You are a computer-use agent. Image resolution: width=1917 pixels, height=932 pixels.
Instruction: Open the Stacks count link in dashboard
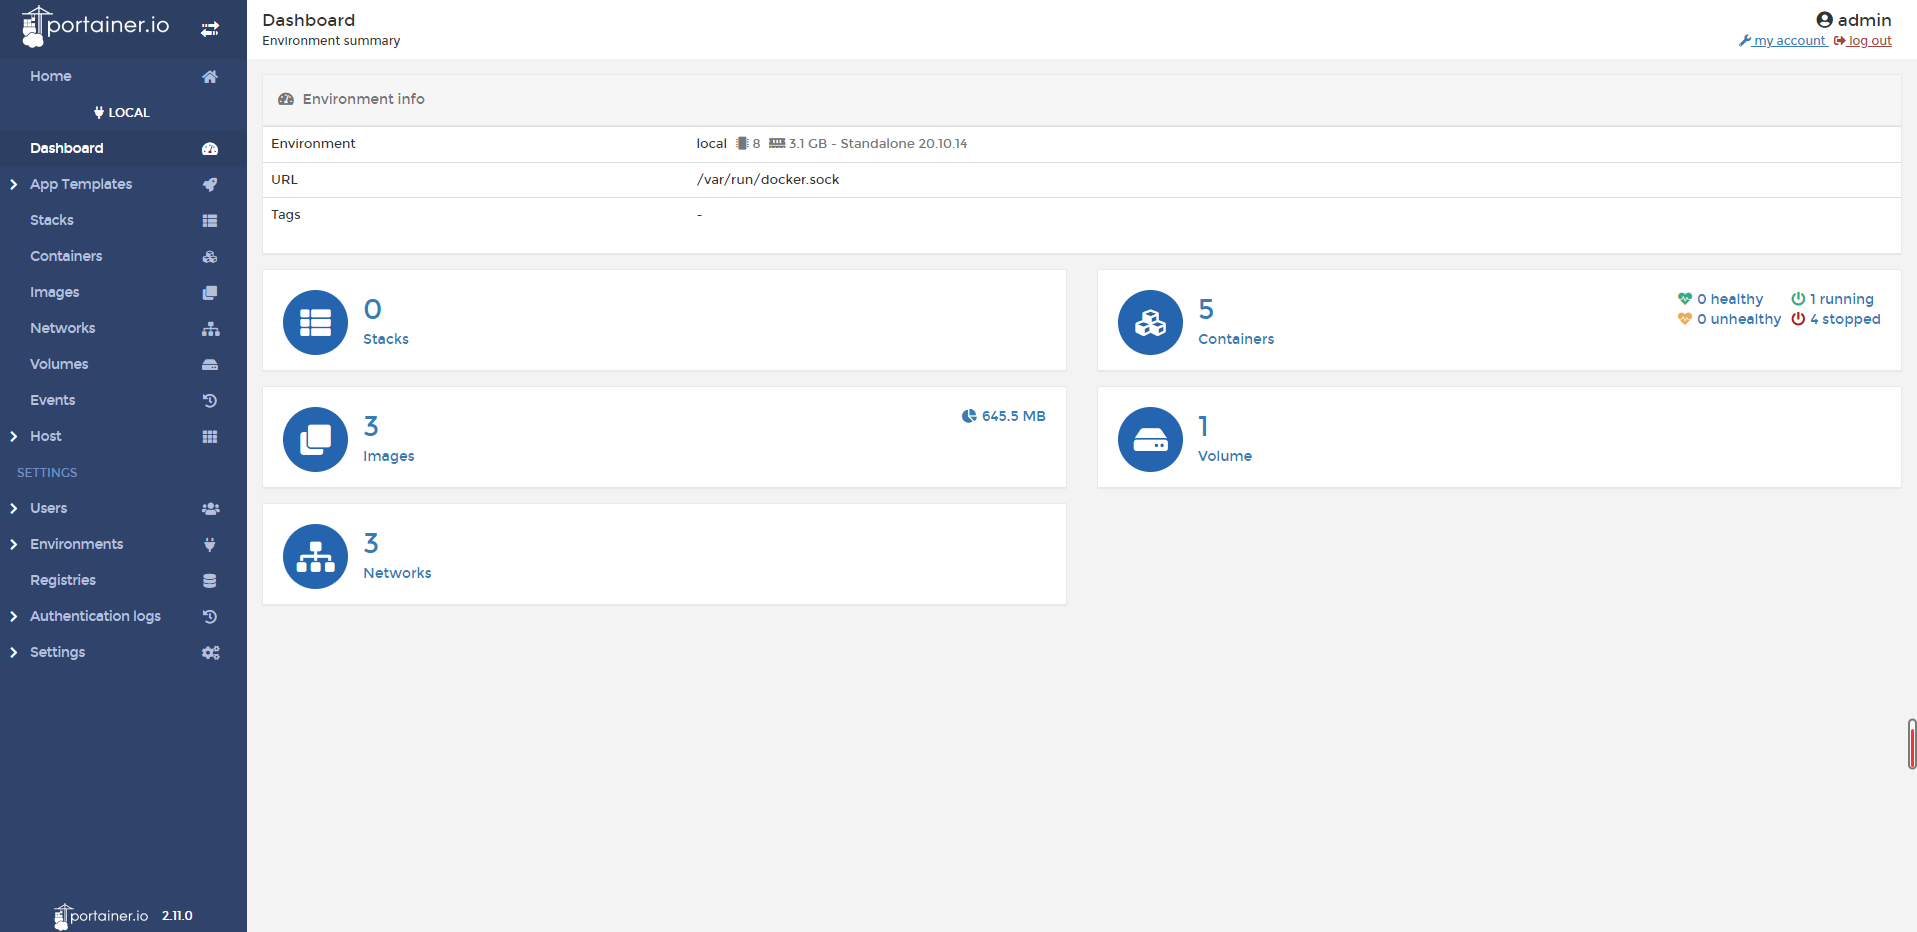point(373,309)
